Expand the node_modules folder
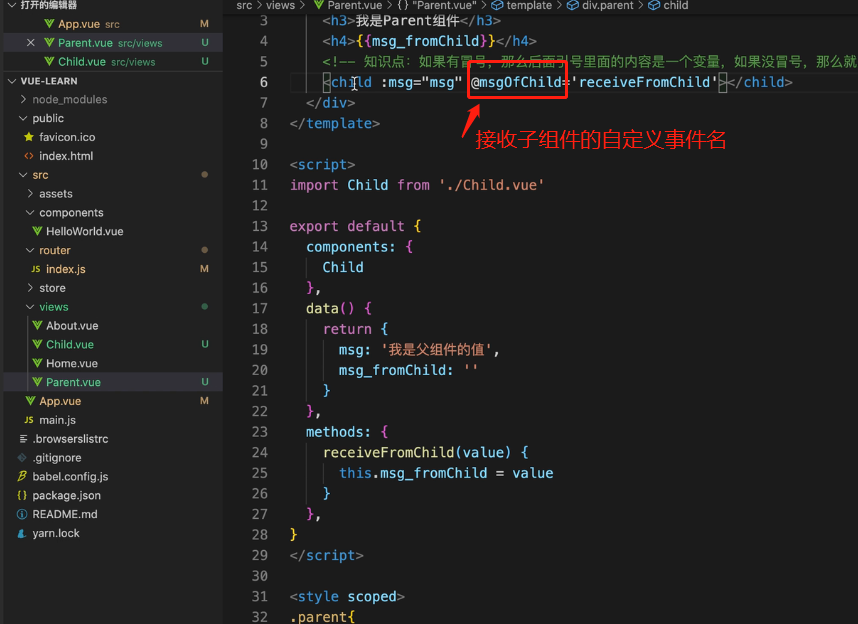Image resolution: width=858 pixels, height=624 pixels. [23, 100]
